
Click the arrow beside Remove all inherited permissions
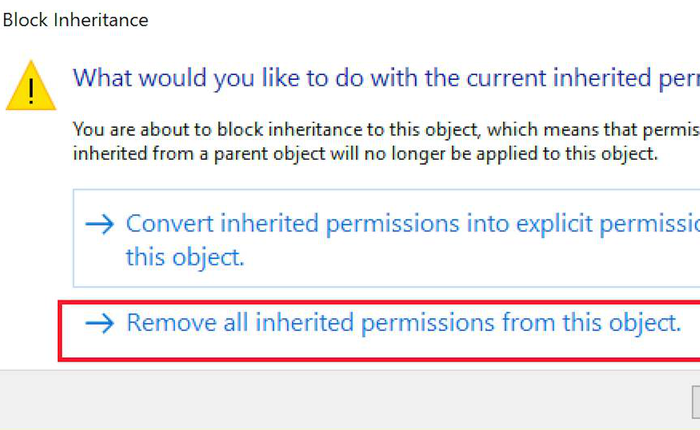100,323
